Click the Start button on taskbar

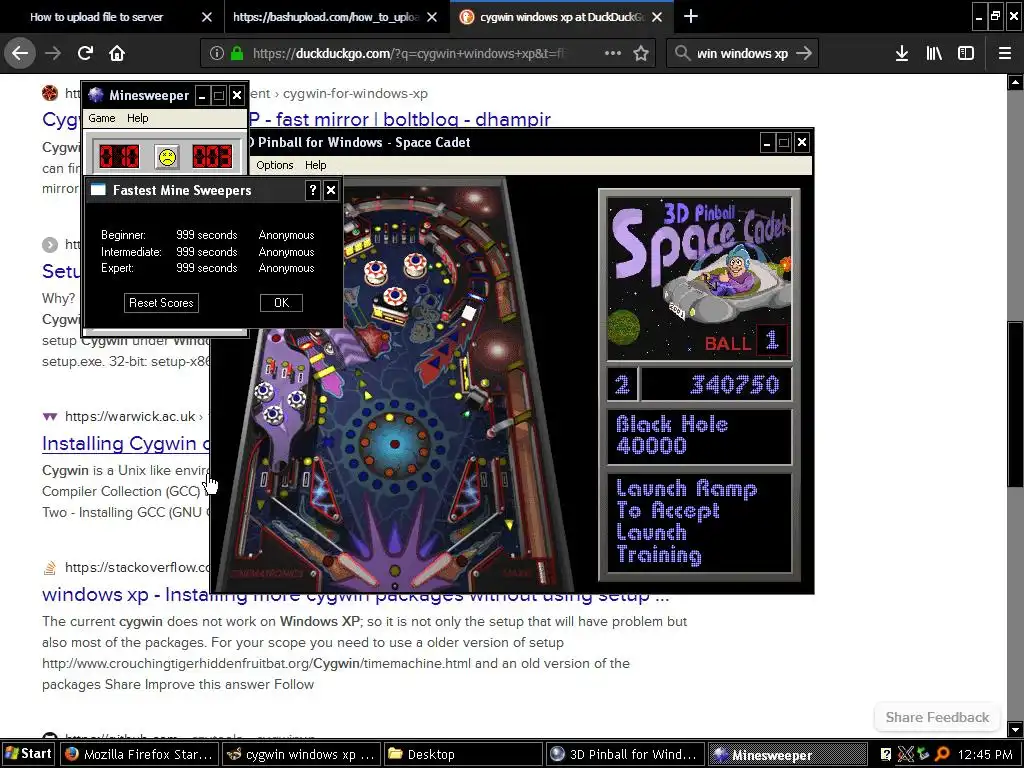[29, 754]
